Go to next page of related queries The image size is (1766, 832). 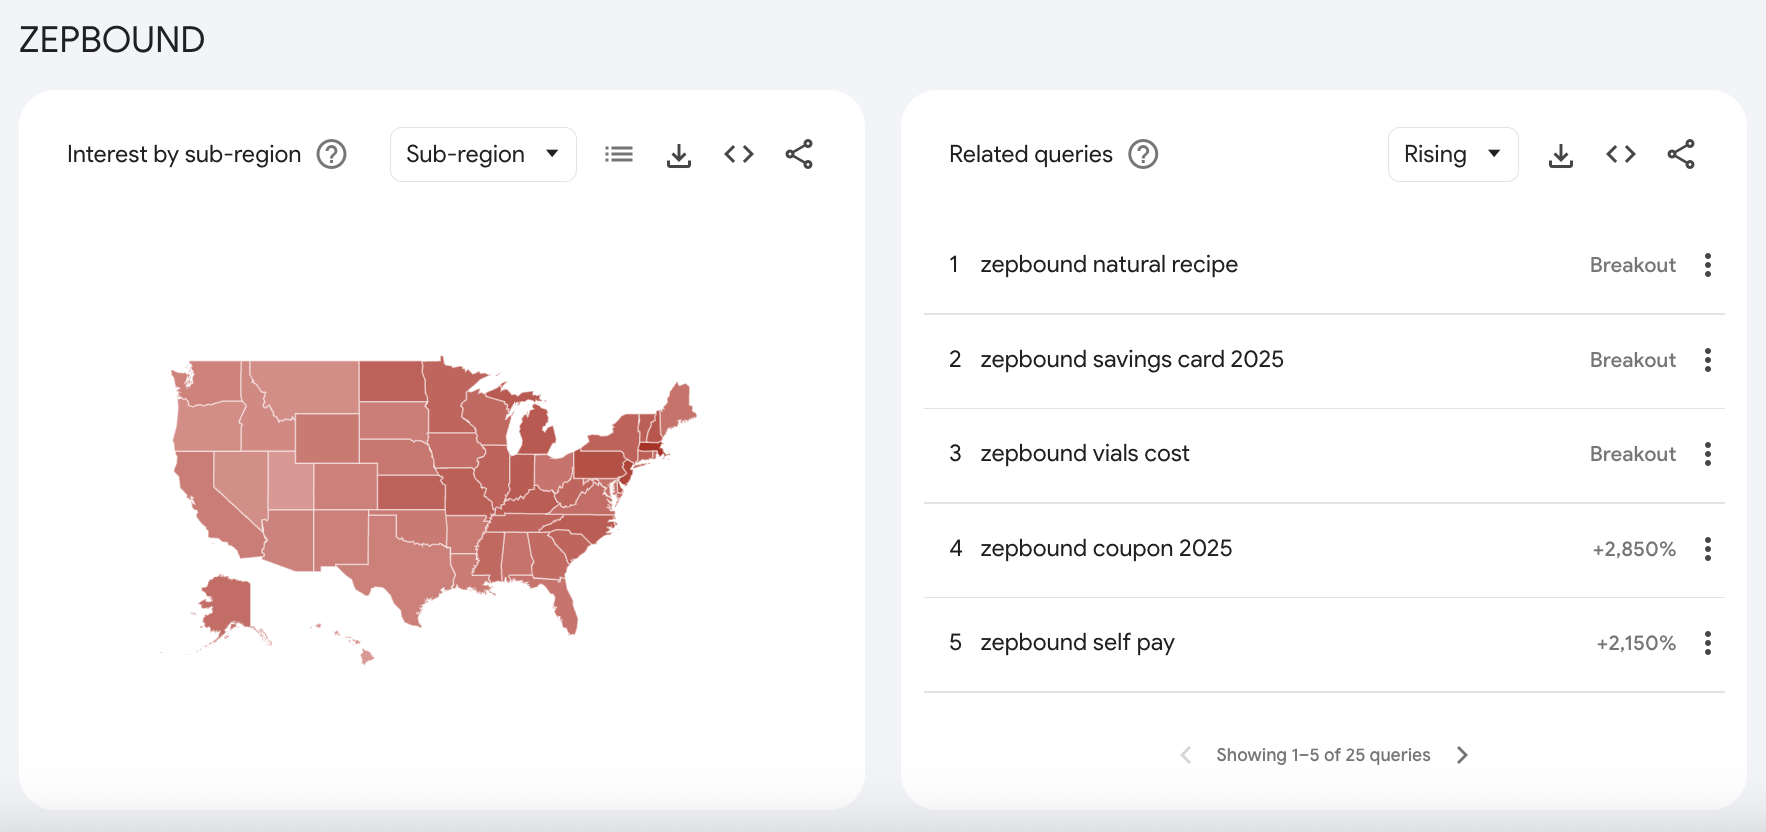[1462, 755]
